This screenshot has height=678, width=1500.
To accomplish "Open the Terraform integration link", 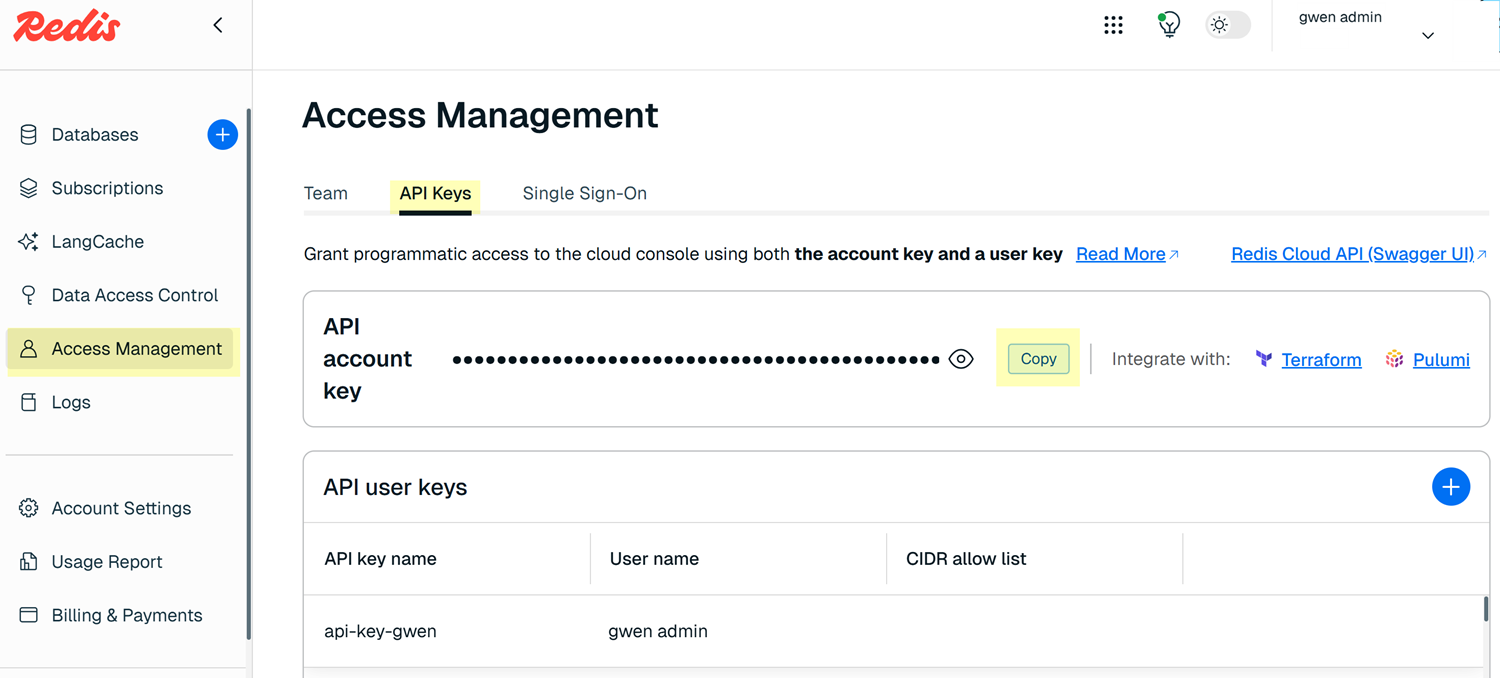I will pos(1320,360).
